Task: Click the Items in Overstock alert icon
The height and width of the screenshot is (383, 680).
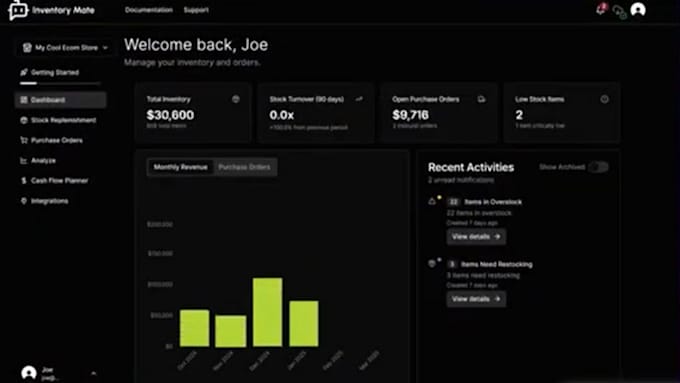Action: coord(432,201)
